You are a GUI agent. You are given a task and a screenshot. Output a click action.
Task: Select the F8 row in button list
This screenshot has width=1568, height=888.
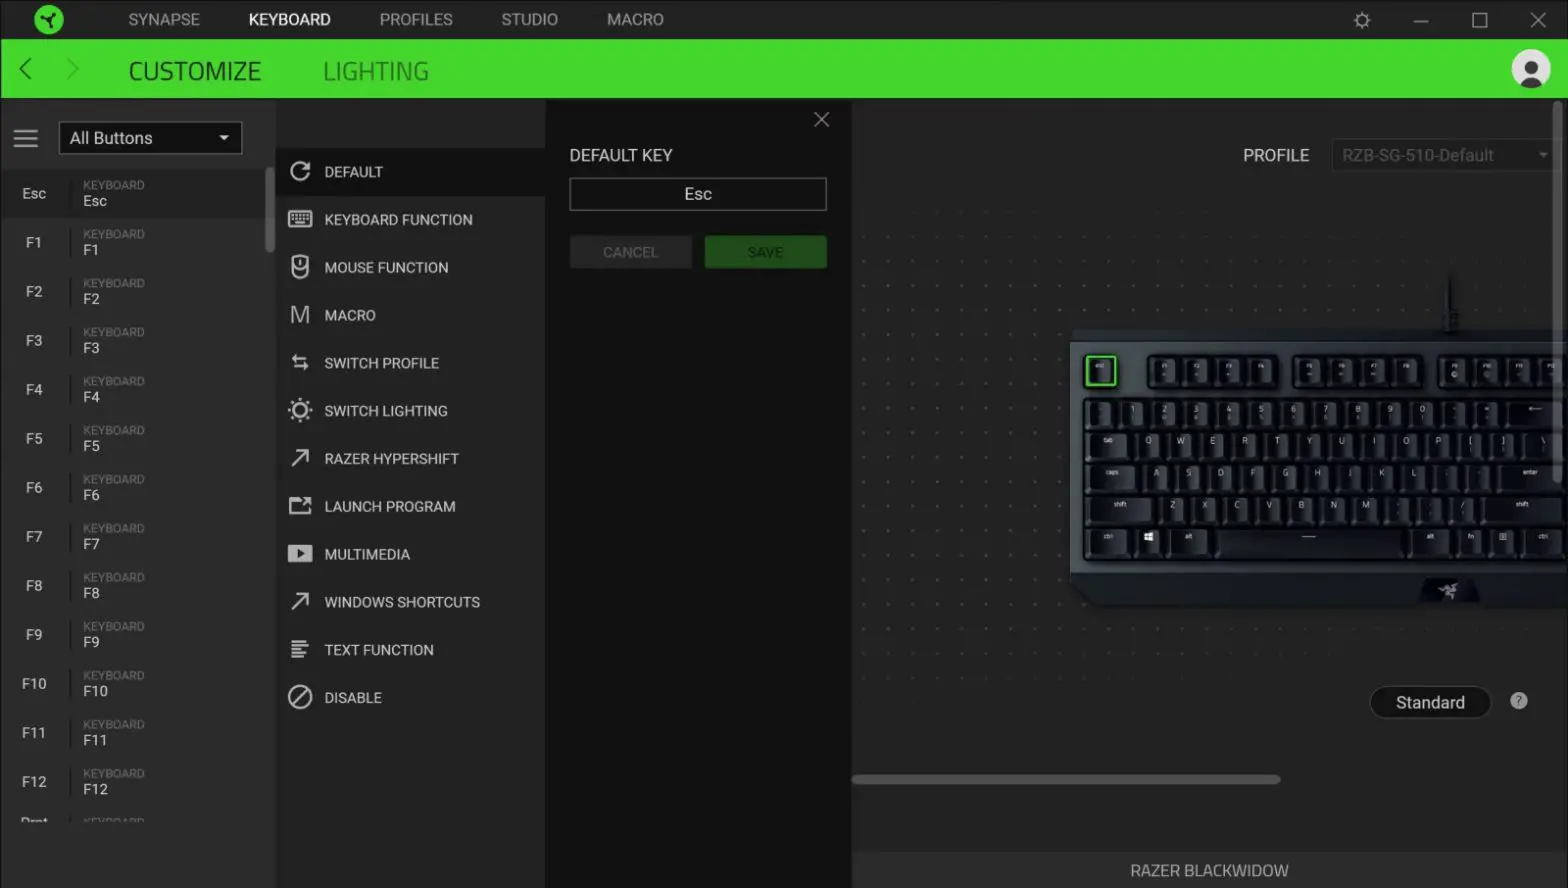tap(134, 585)
